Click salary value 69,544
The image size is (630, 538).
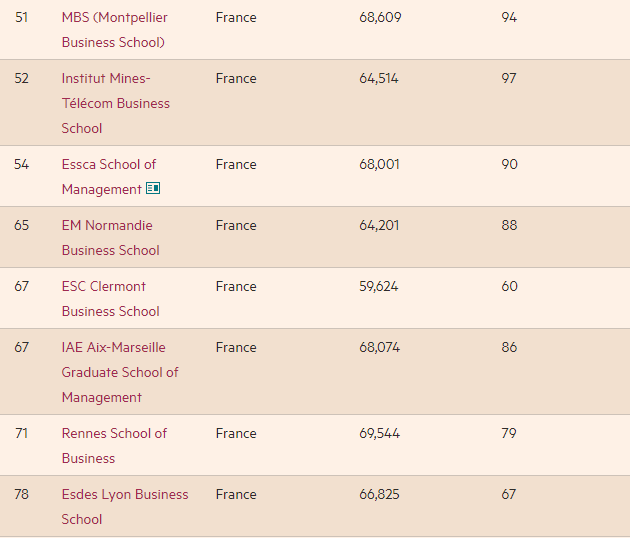[x=379, y=434]
